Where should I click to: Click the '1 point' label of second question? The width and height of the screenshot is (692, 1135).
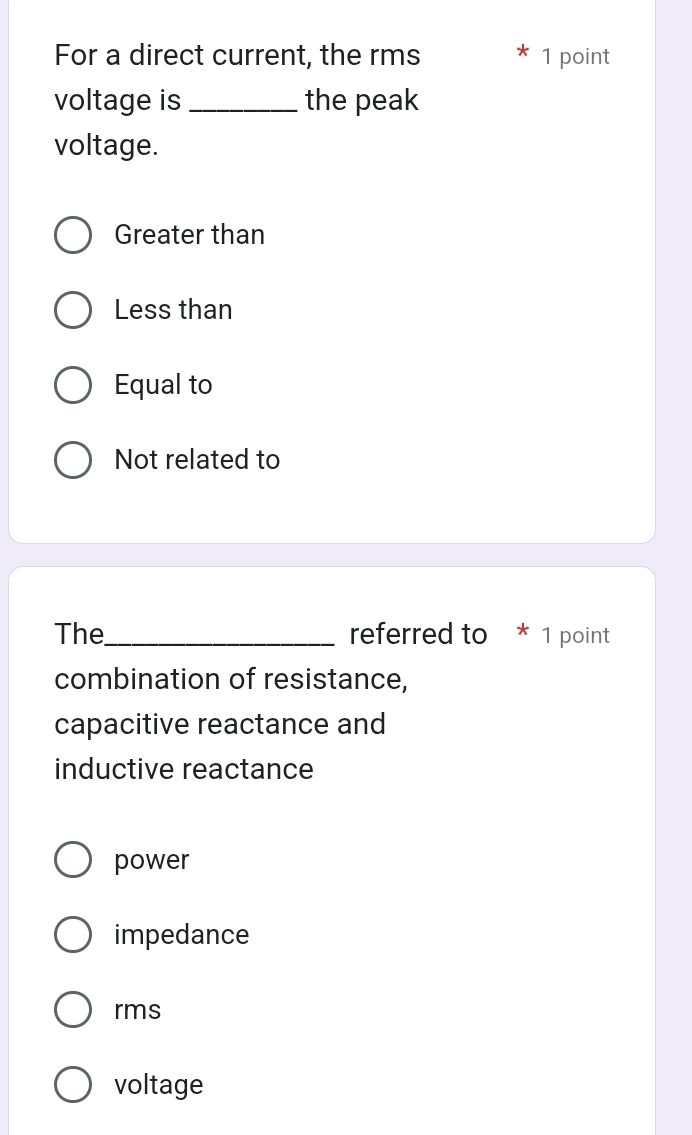575,636
